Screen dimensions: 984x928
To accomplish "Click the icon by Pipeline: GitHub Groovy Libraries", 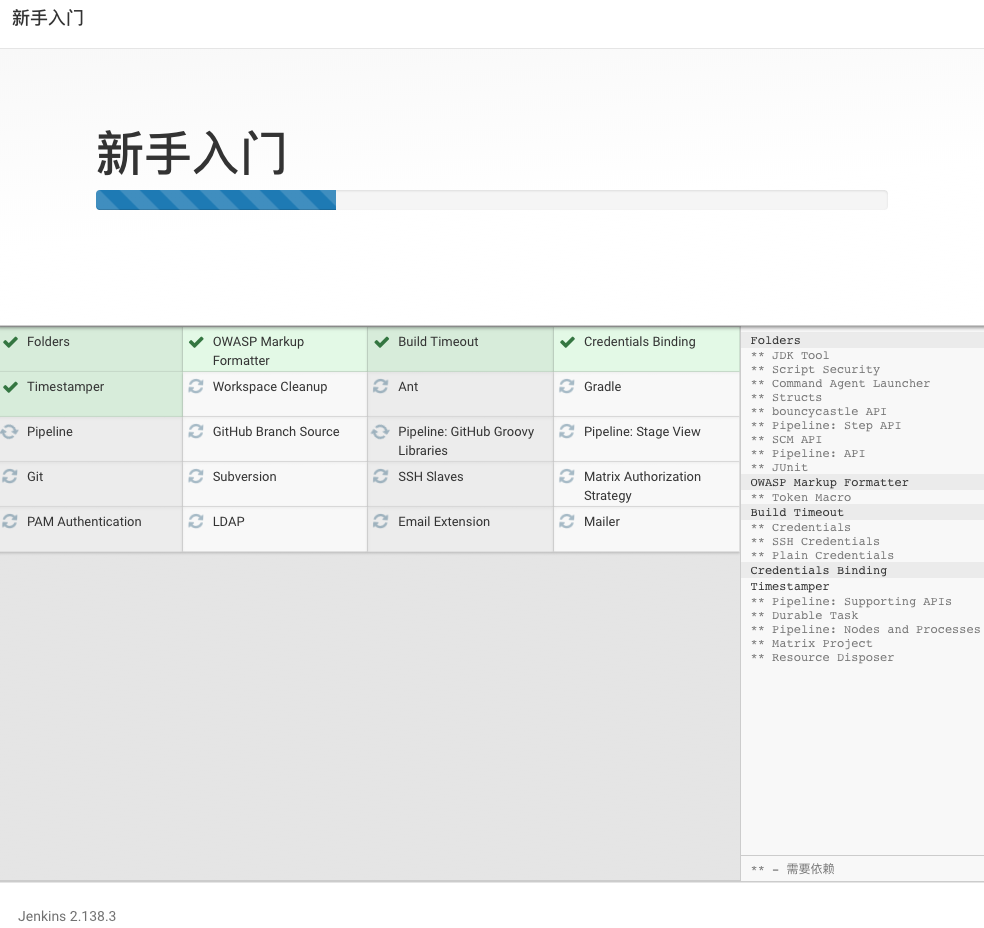I will [x=380, y=432].
